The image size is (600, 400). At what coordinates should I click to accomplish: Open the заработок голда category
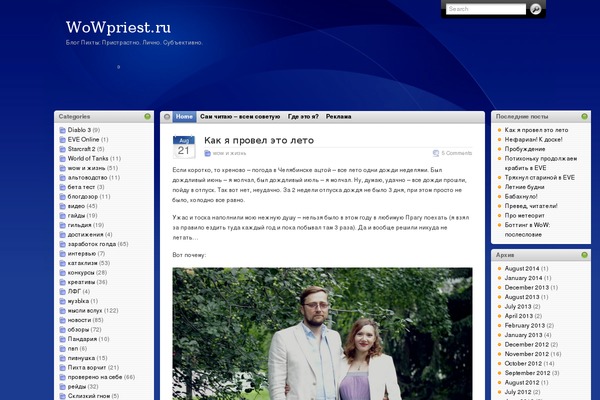[92, 244]
